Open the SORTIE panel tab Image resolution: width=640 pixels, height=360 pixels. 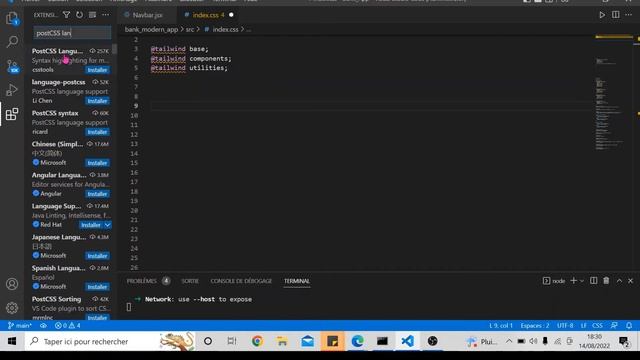(190, 281)
